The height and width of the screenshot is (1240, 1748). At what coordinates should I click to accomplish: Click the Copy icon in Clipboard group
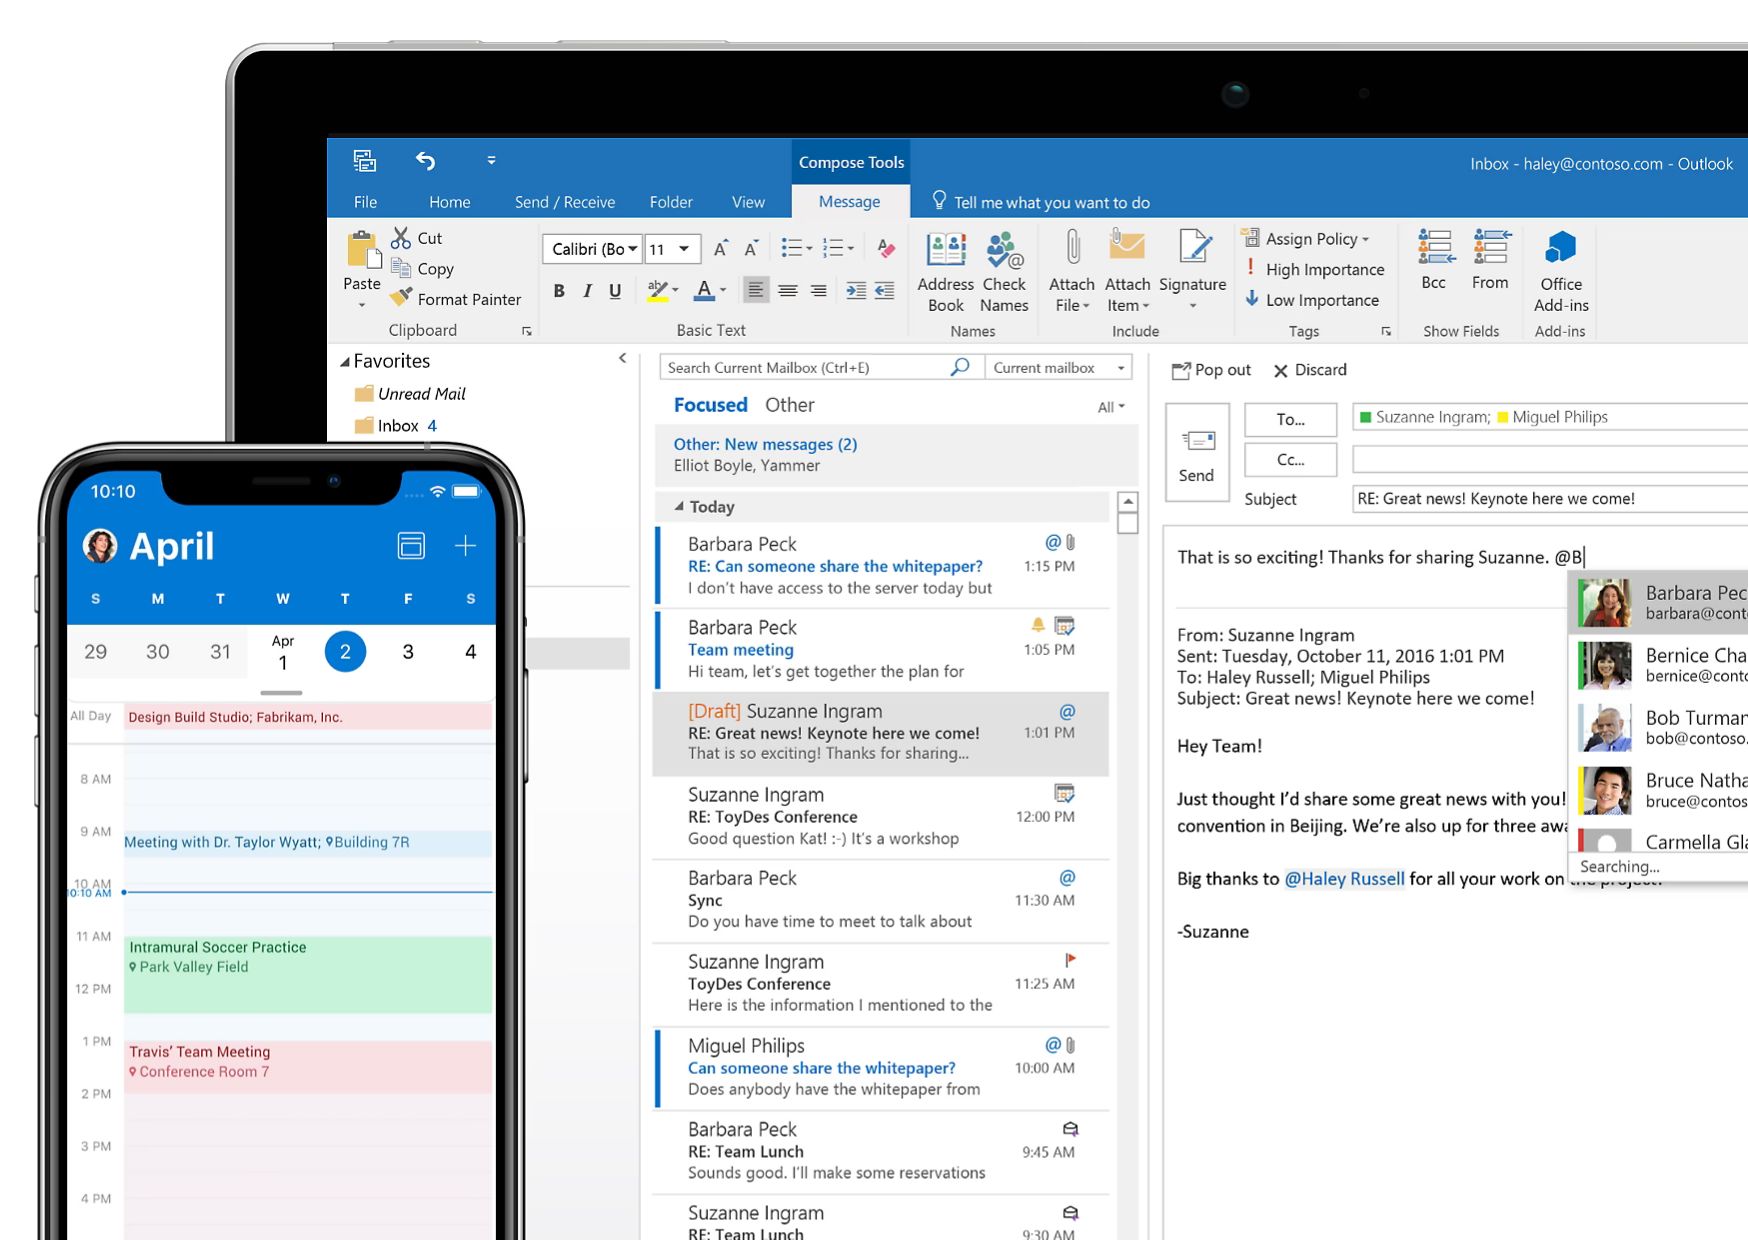point(401,268)
